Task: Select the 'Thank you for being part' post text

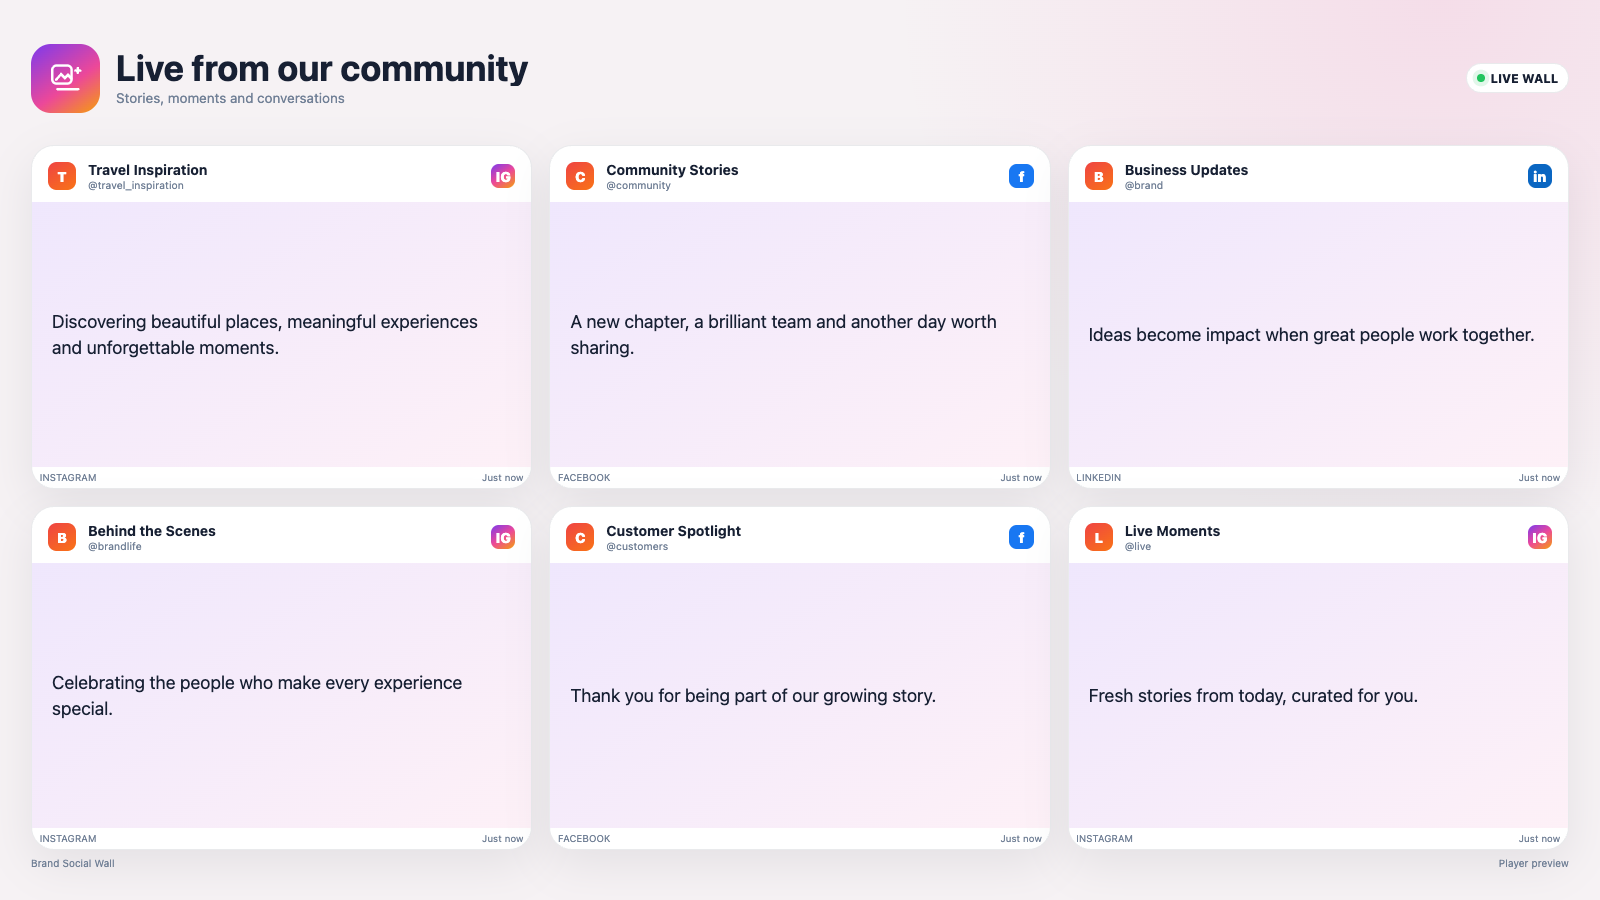Action: pos(753,696)
